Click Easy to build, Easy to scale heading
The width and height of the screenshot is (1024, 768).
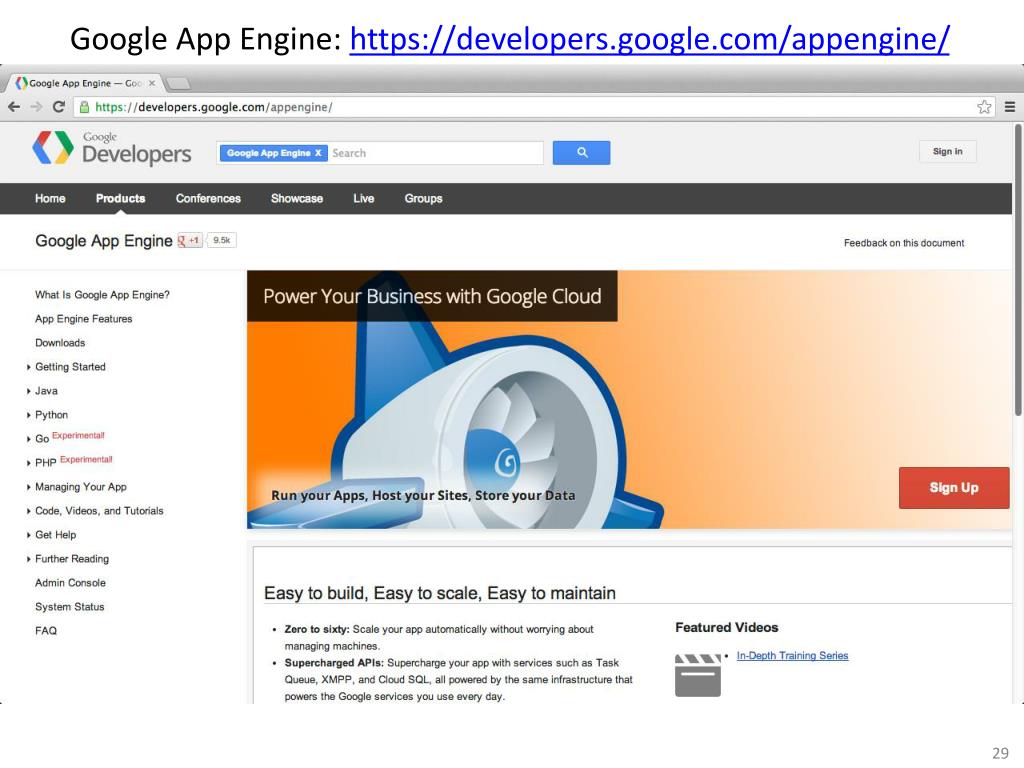click(440, 593)
